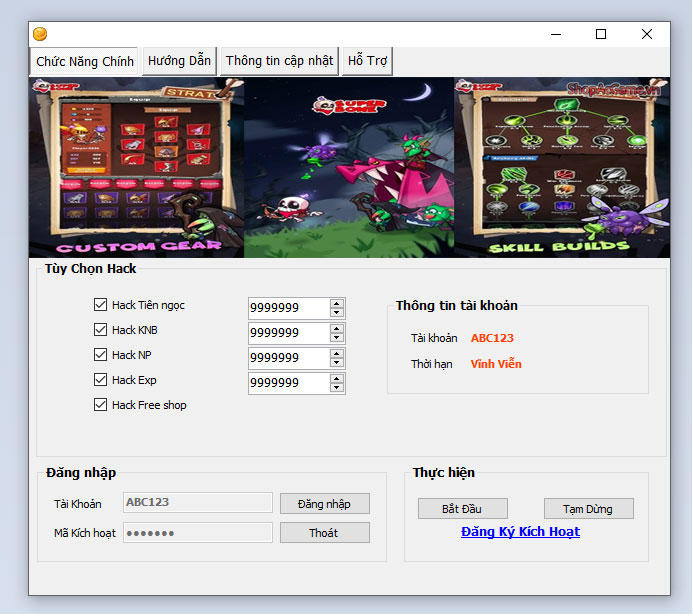Increase Hack NP value with up arrow

point(337,354)
